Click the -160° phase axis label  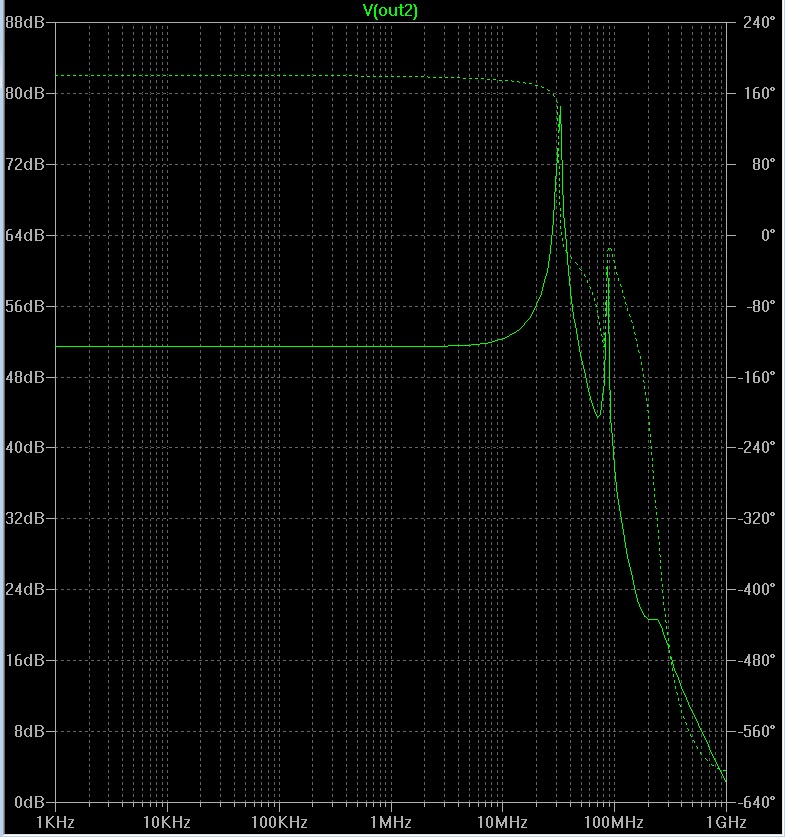756,377
